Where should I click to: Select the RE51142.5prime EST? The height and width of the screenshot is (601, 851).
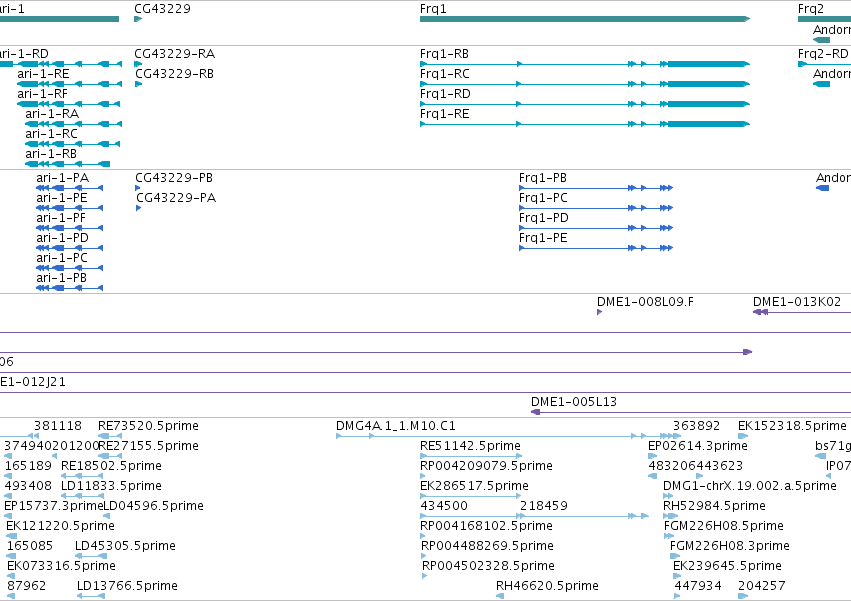coord(471,456)
